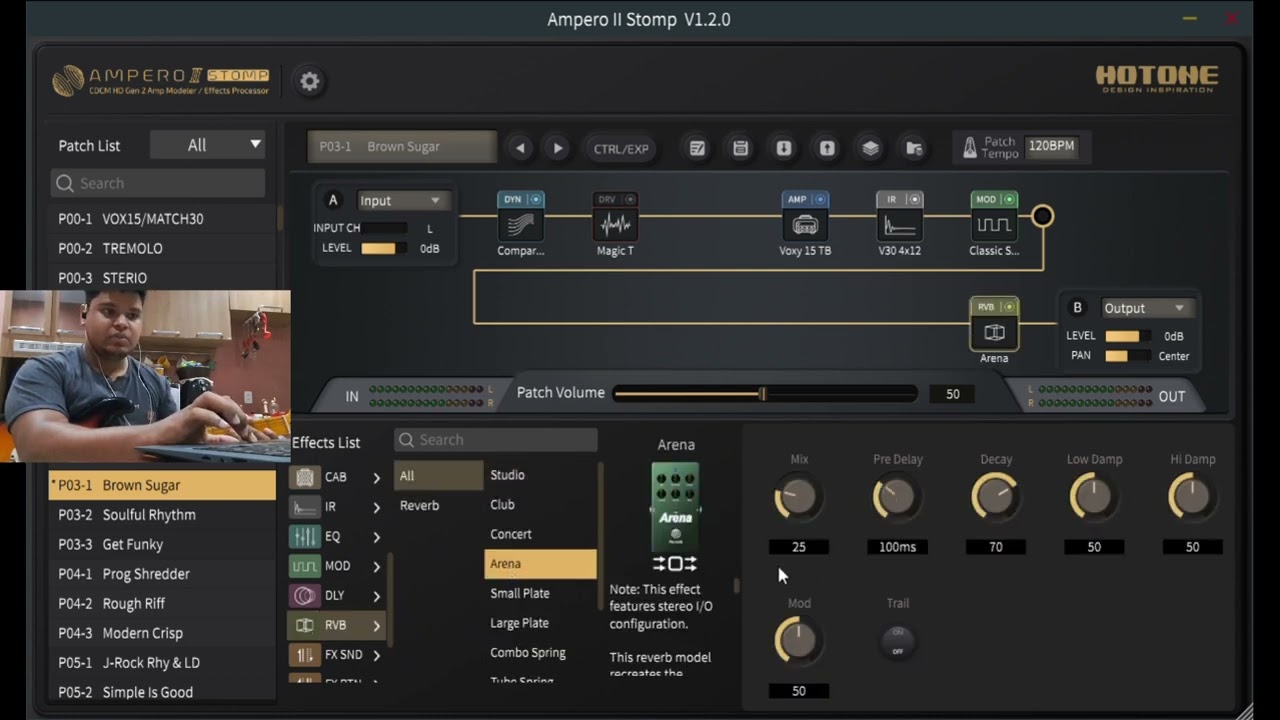This screenshot has width=1280, height=720.
Task: Click the save patch icon
Action: [740, 148]
